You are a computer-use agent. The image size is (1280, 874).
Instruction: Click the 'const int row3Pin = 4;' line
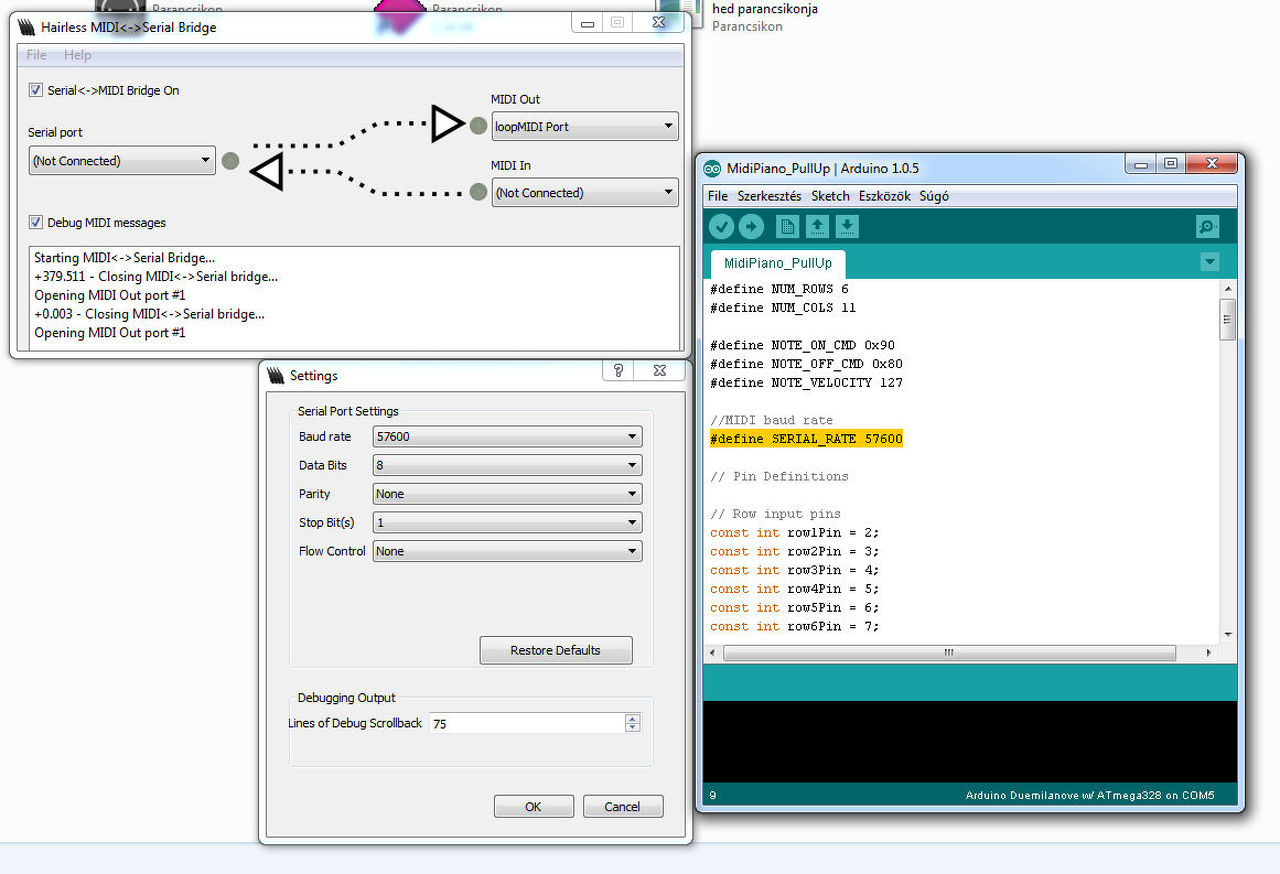(x=794, y=570)
